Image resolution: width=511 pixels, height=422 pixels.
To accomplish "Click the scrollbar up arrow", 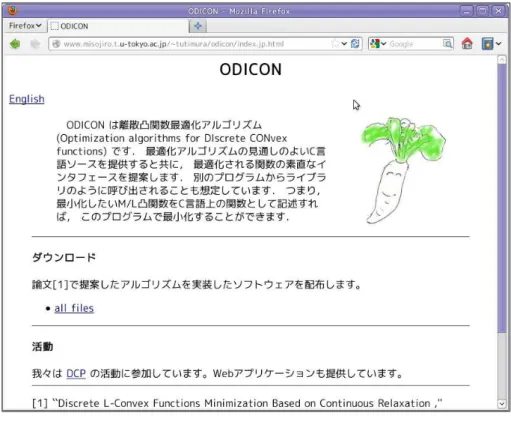I will pyautogui.click(x=502, y=60).
